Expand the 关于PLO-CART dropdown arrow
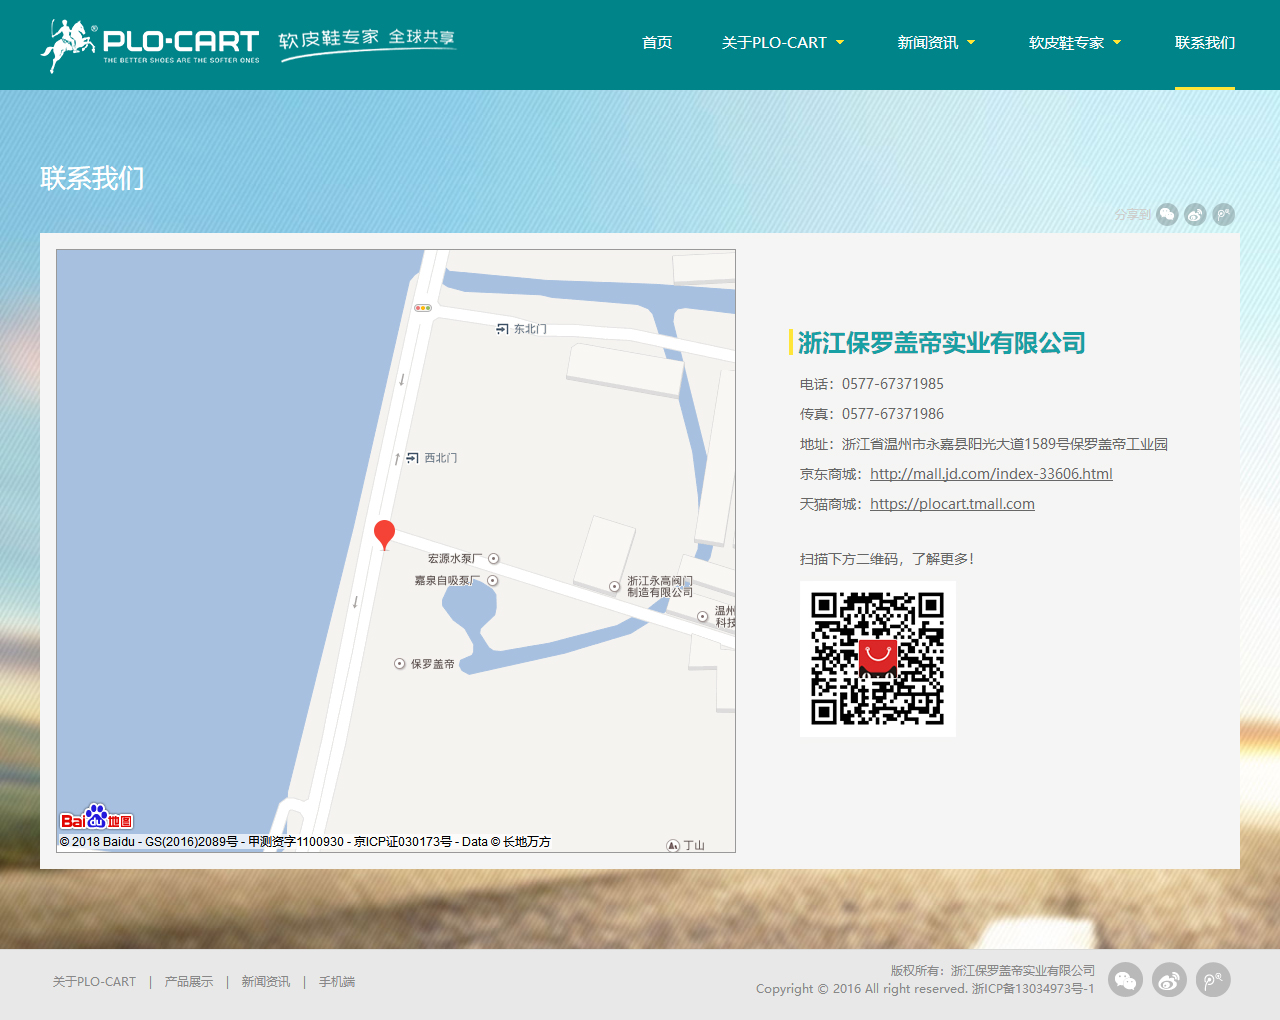This screenshot has width=1280, height=1020. (840, 42)
